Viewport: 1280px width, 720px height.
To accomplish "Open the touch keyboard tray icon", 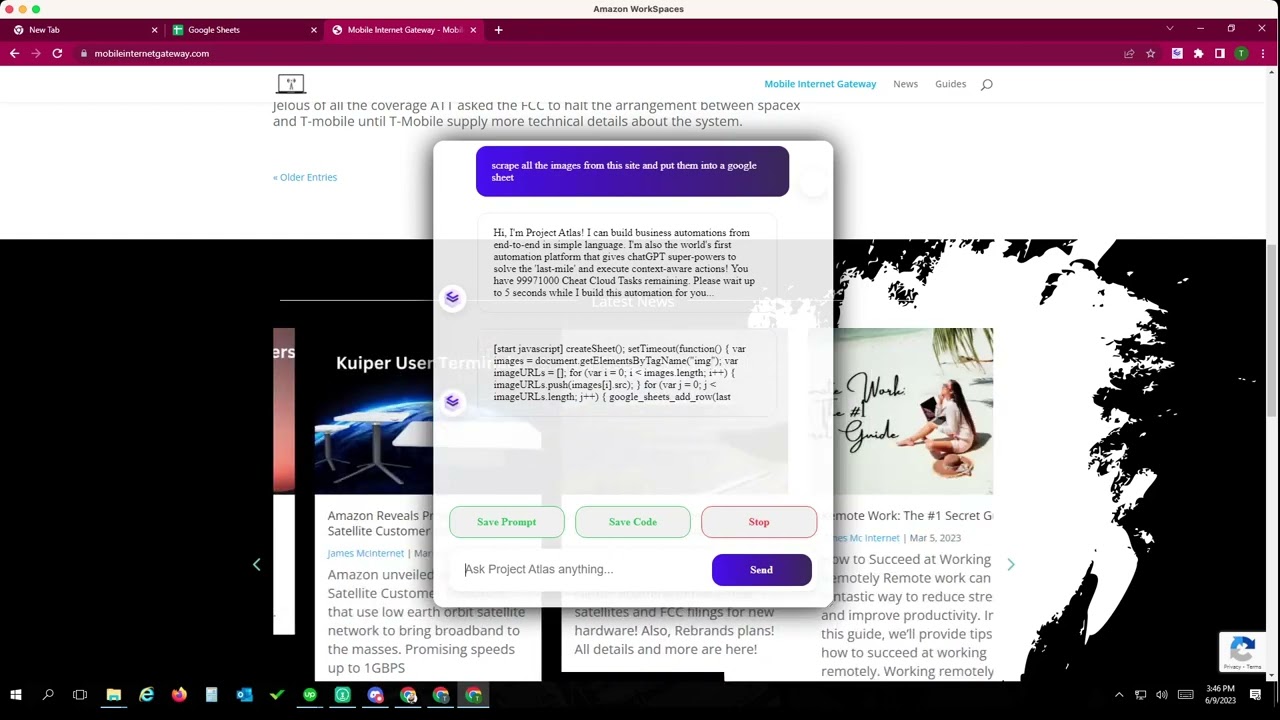I will point(1185,695).
